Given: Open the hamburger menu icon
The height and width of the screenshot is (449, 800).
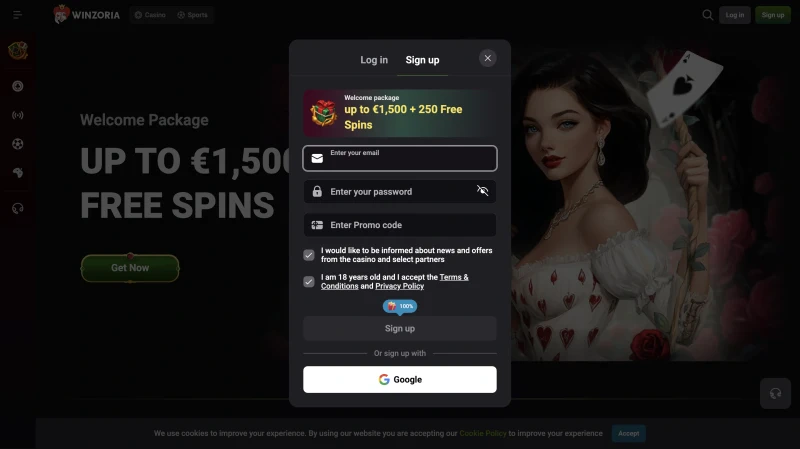Looking at the screenshot, I should pos(17,15).
